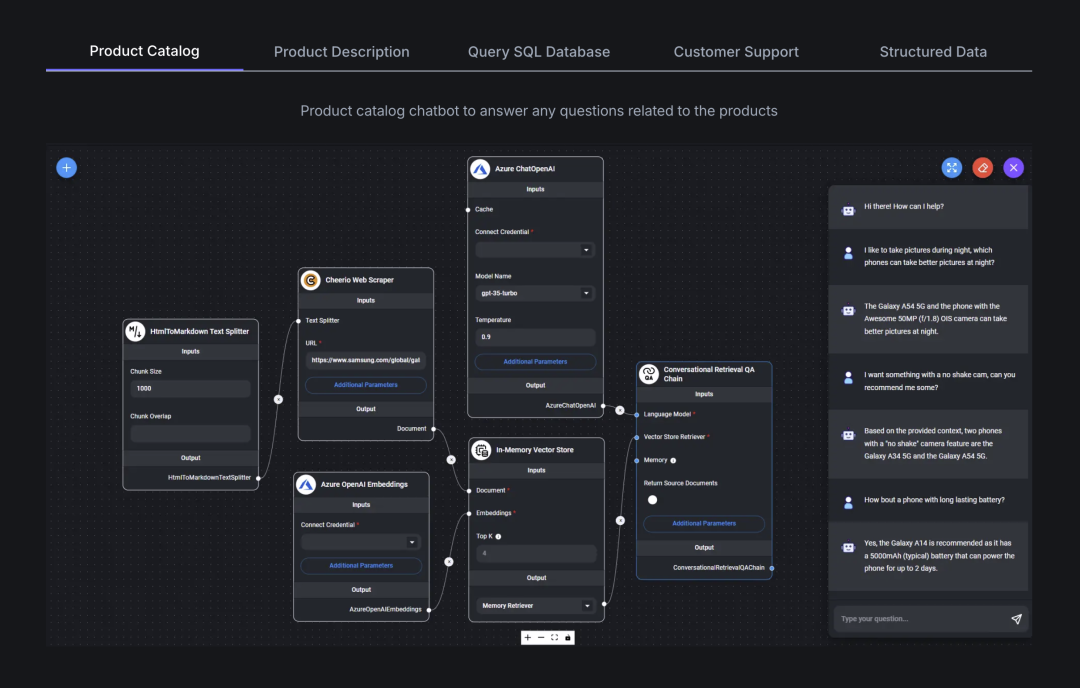
Task: Click Additional Parameters in Conversational Retrieval QA Chain
Action: [x=704, y=523]
